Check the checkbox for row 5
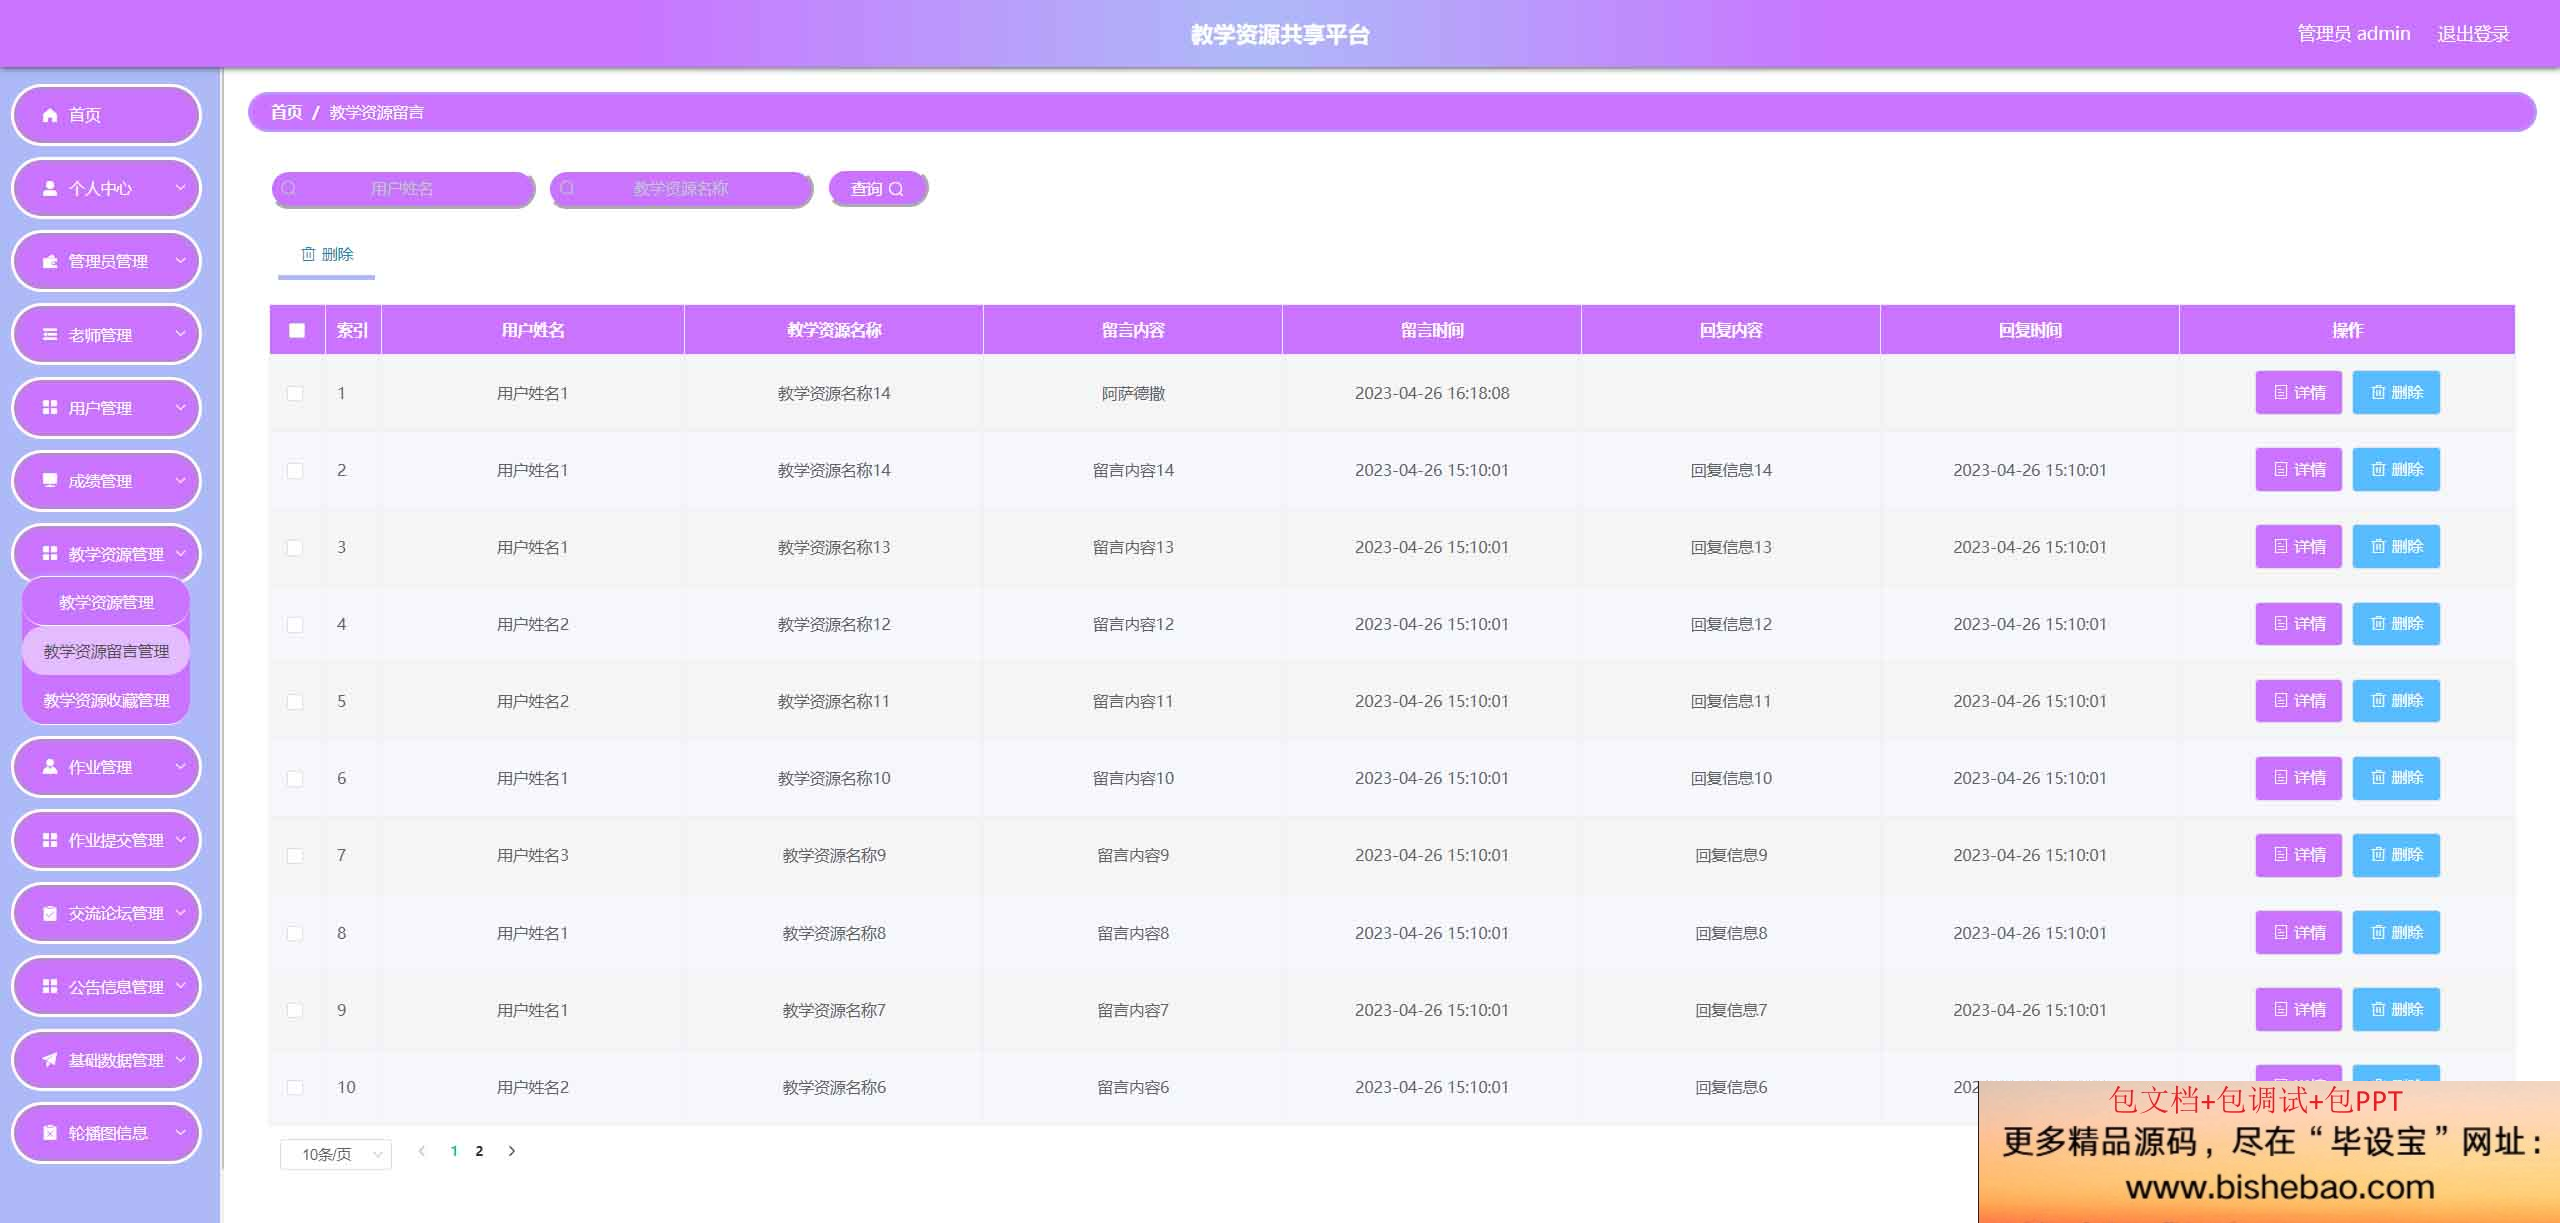This screenshot has width=2560, height=1223. pyautogui.click(x=295, y=701)
